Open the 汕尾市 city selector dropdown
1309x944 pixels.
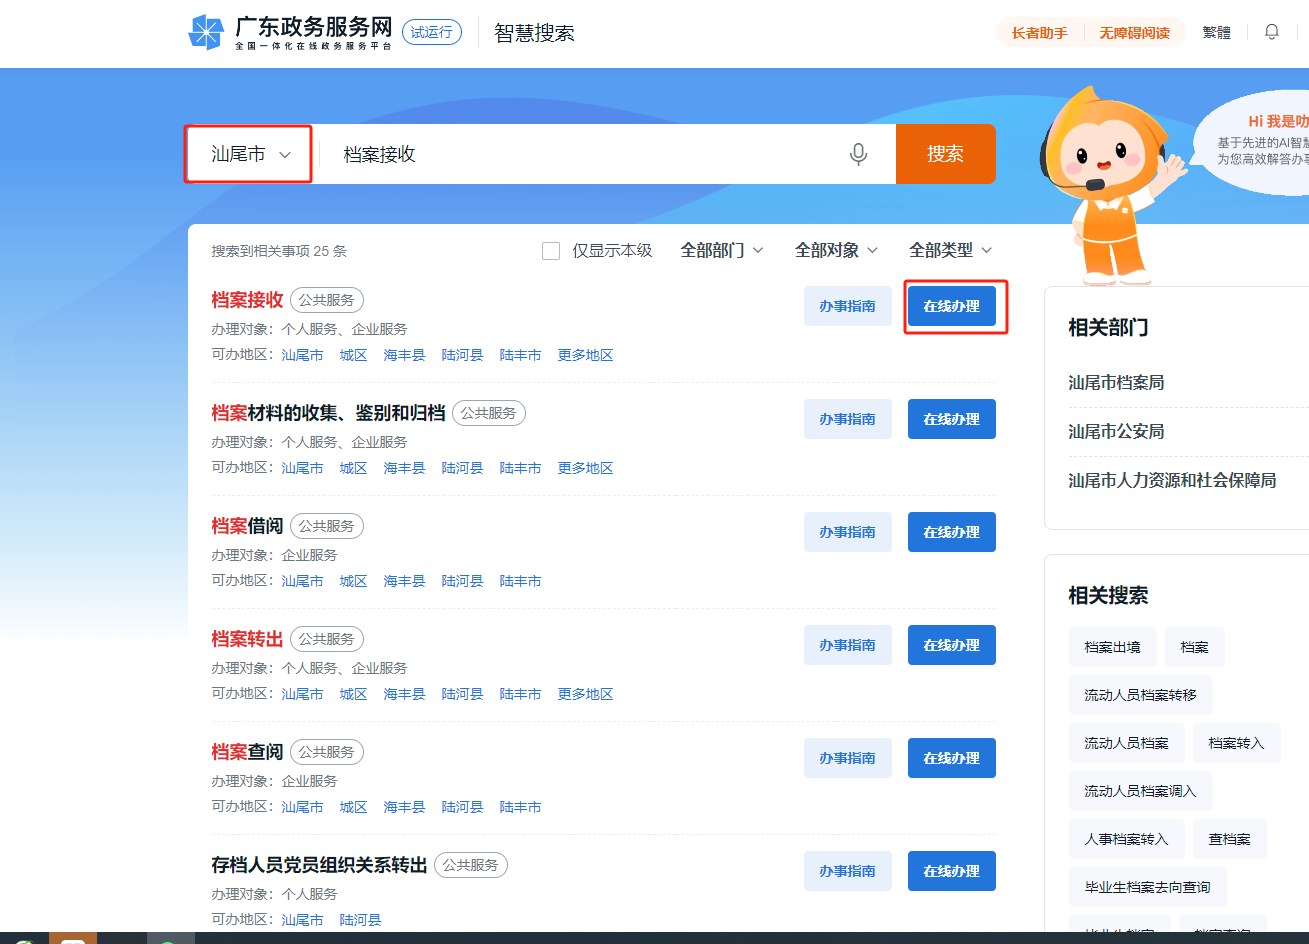tap(248, 153)
